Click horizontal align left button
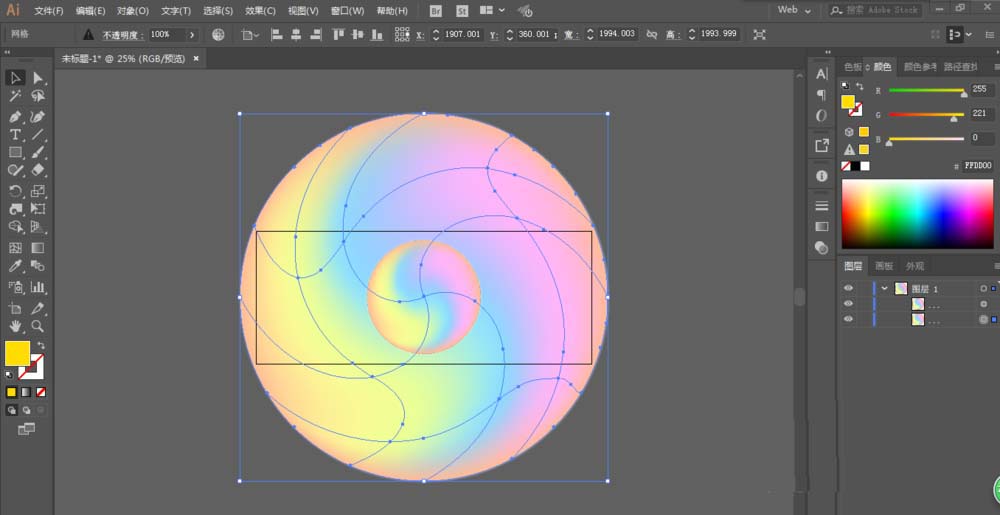This screenshot has width=1000, height=515. 277,34
